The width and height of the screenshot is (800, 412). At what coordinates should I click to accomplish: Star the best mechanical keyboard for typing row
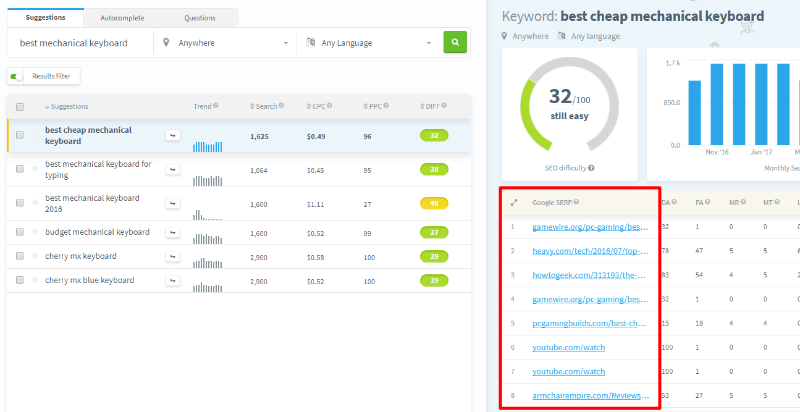click(35, 169)
